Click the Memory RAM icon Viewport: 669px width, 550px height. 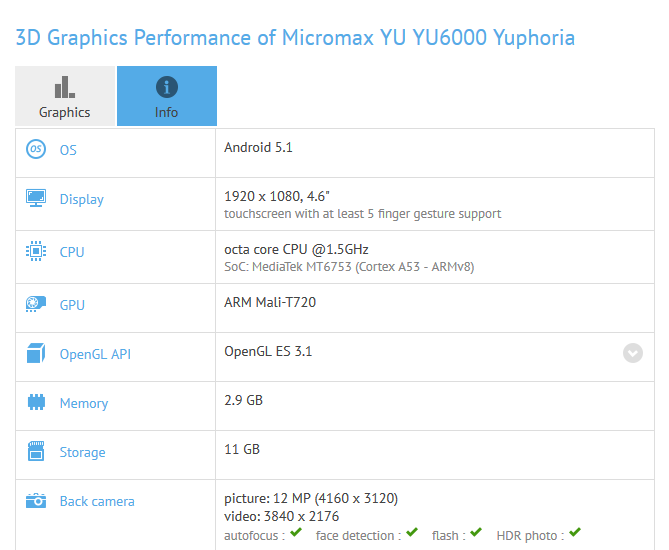click(x=36, y=402)
